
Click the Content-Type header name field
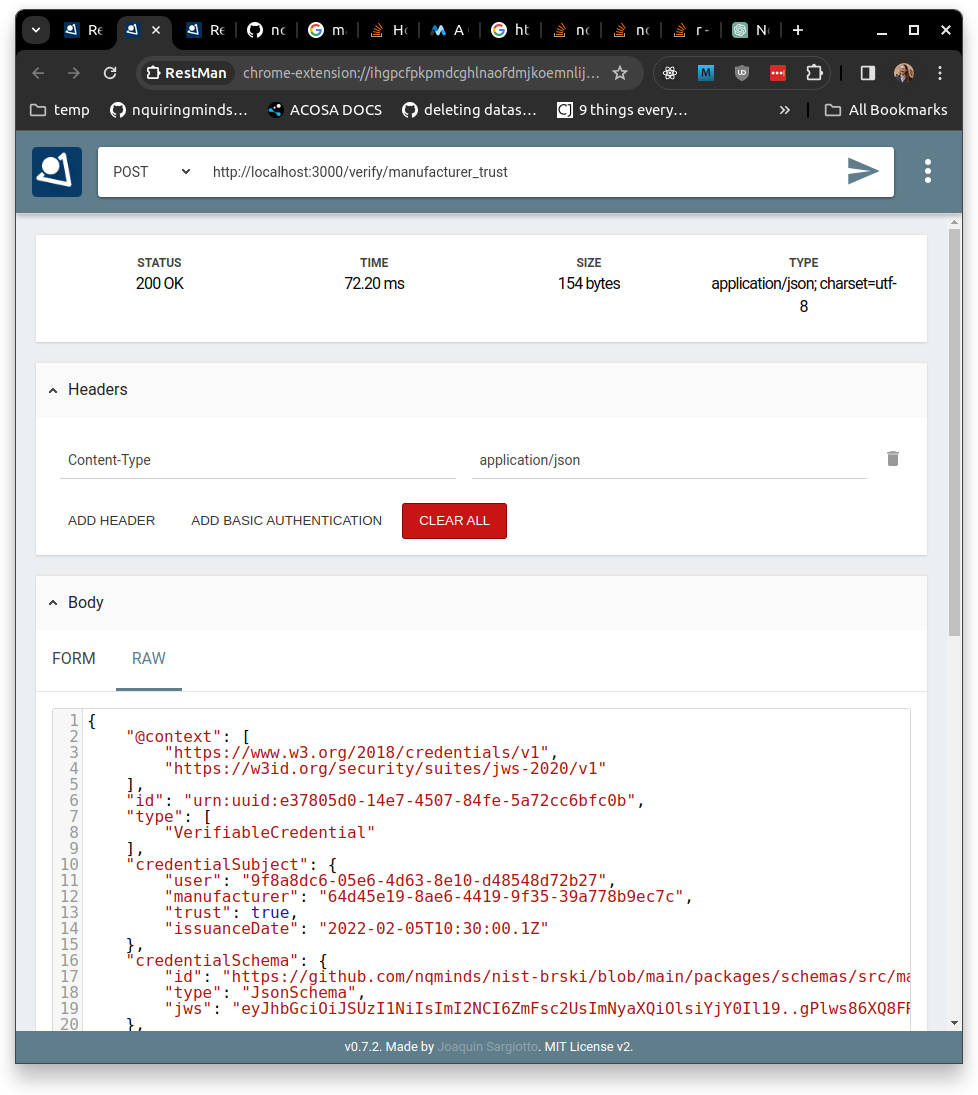[x=258, y=460]
